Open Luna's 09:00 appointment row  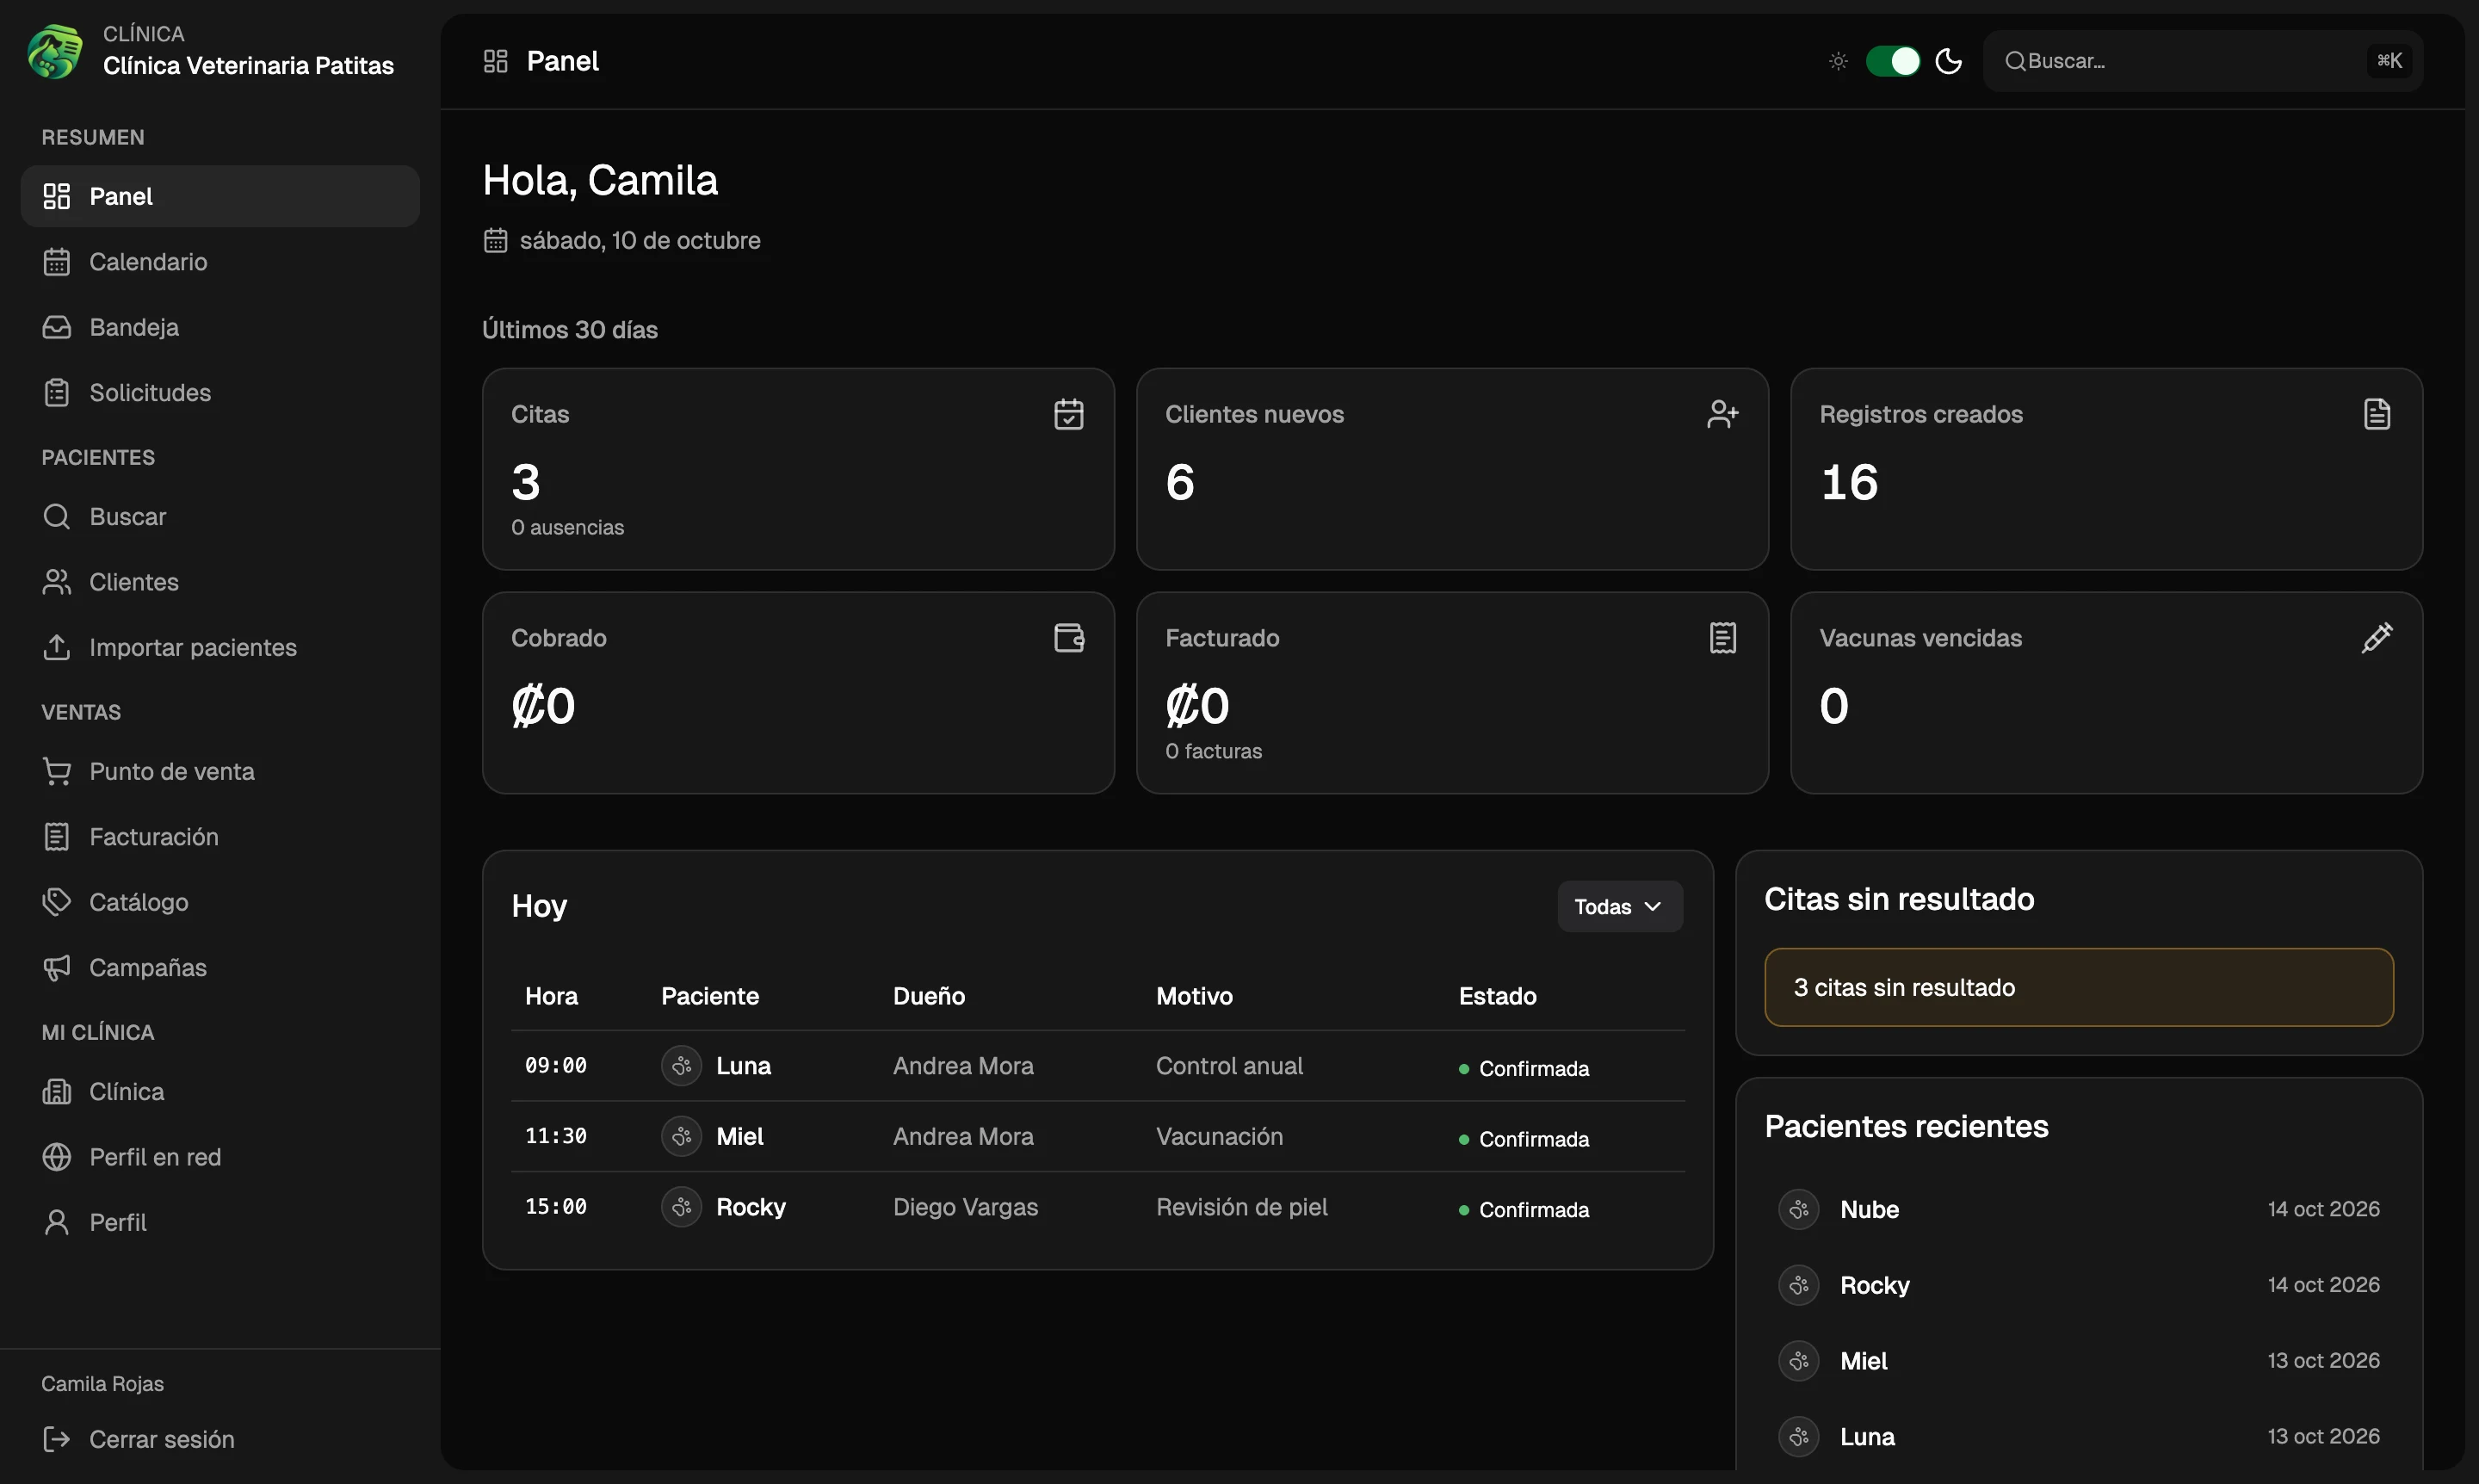[1097, 1066]
